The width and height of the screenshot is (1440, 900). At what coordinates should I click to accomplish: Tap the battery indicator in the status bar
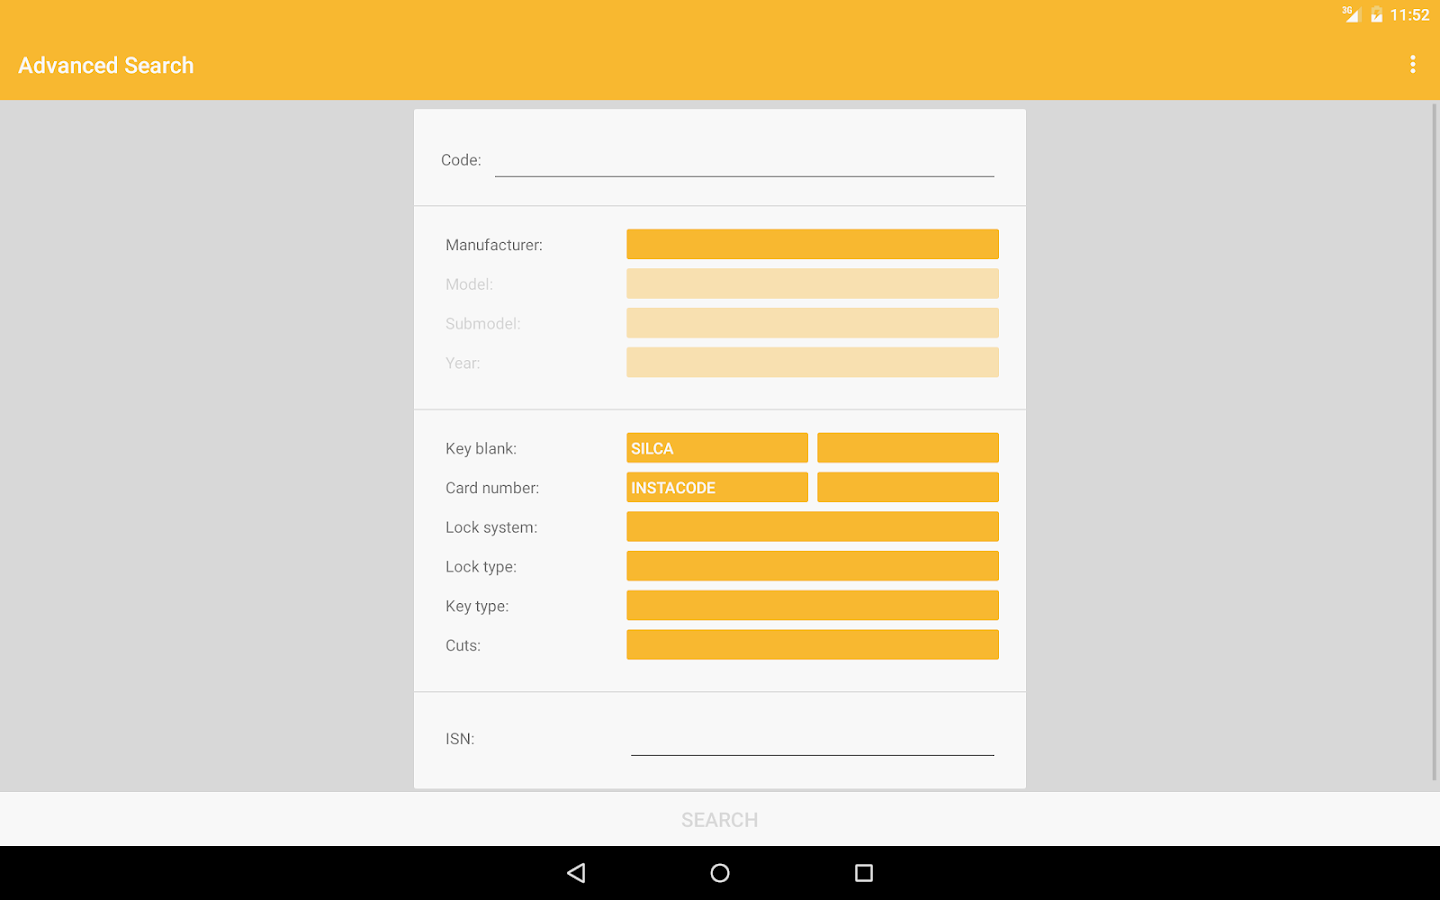1378,14
